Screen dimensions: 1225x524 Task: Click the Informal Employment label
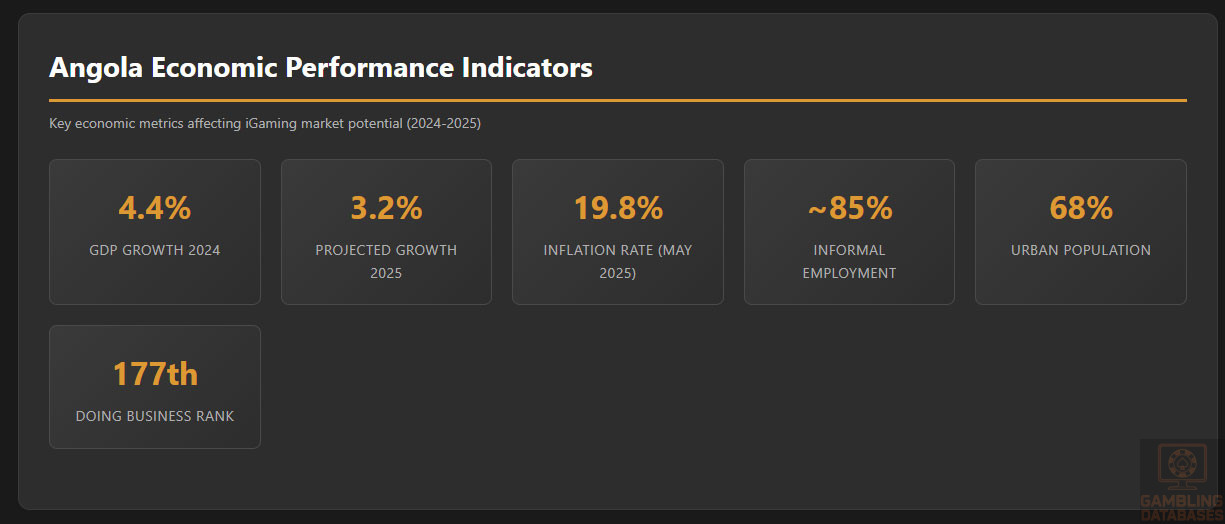(849, 261)
